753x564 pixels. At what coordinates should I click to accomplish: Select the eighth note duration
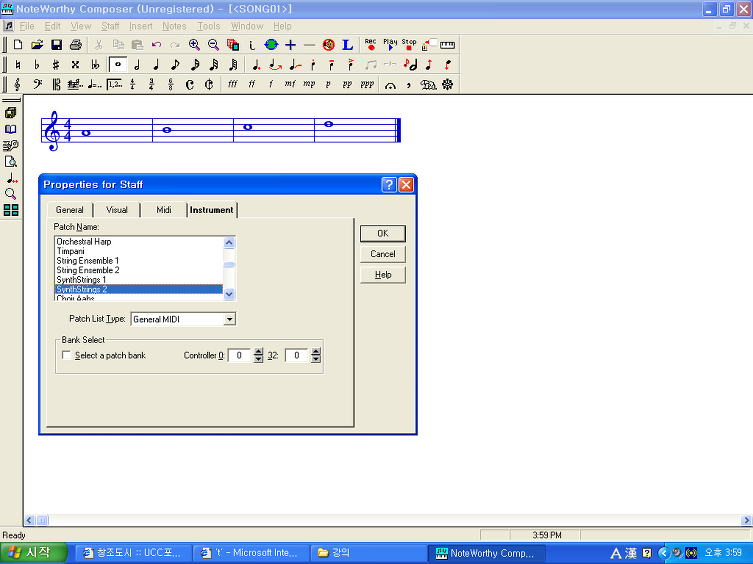[175, 64]
